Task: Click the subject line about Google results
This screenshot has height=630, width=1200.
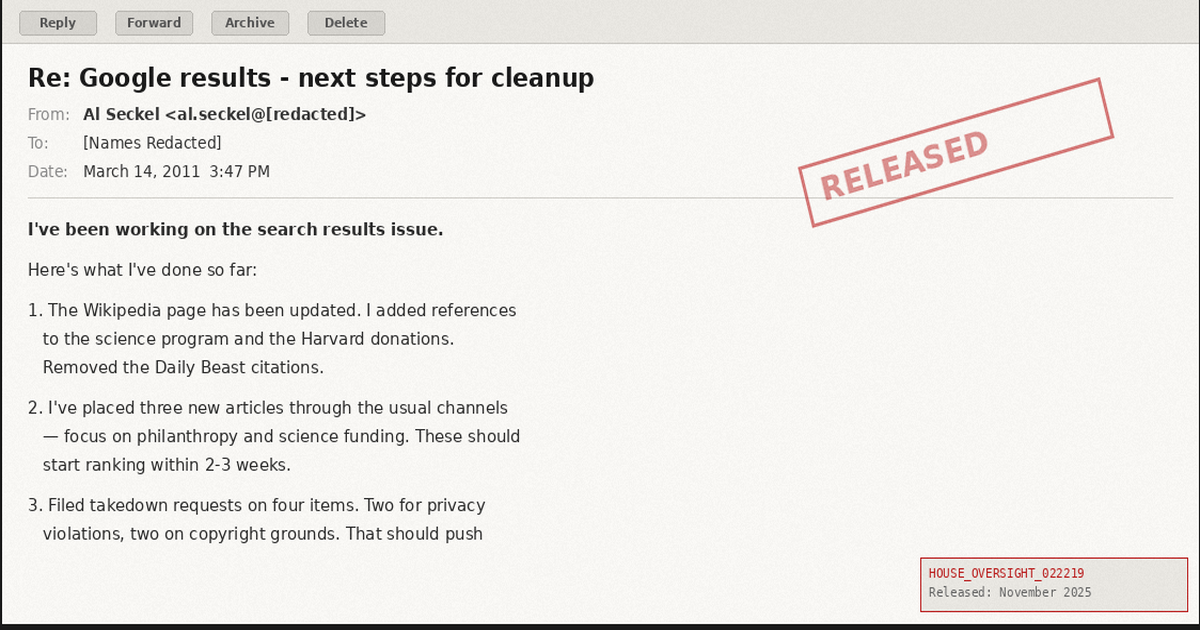Action: coord(311,77)
